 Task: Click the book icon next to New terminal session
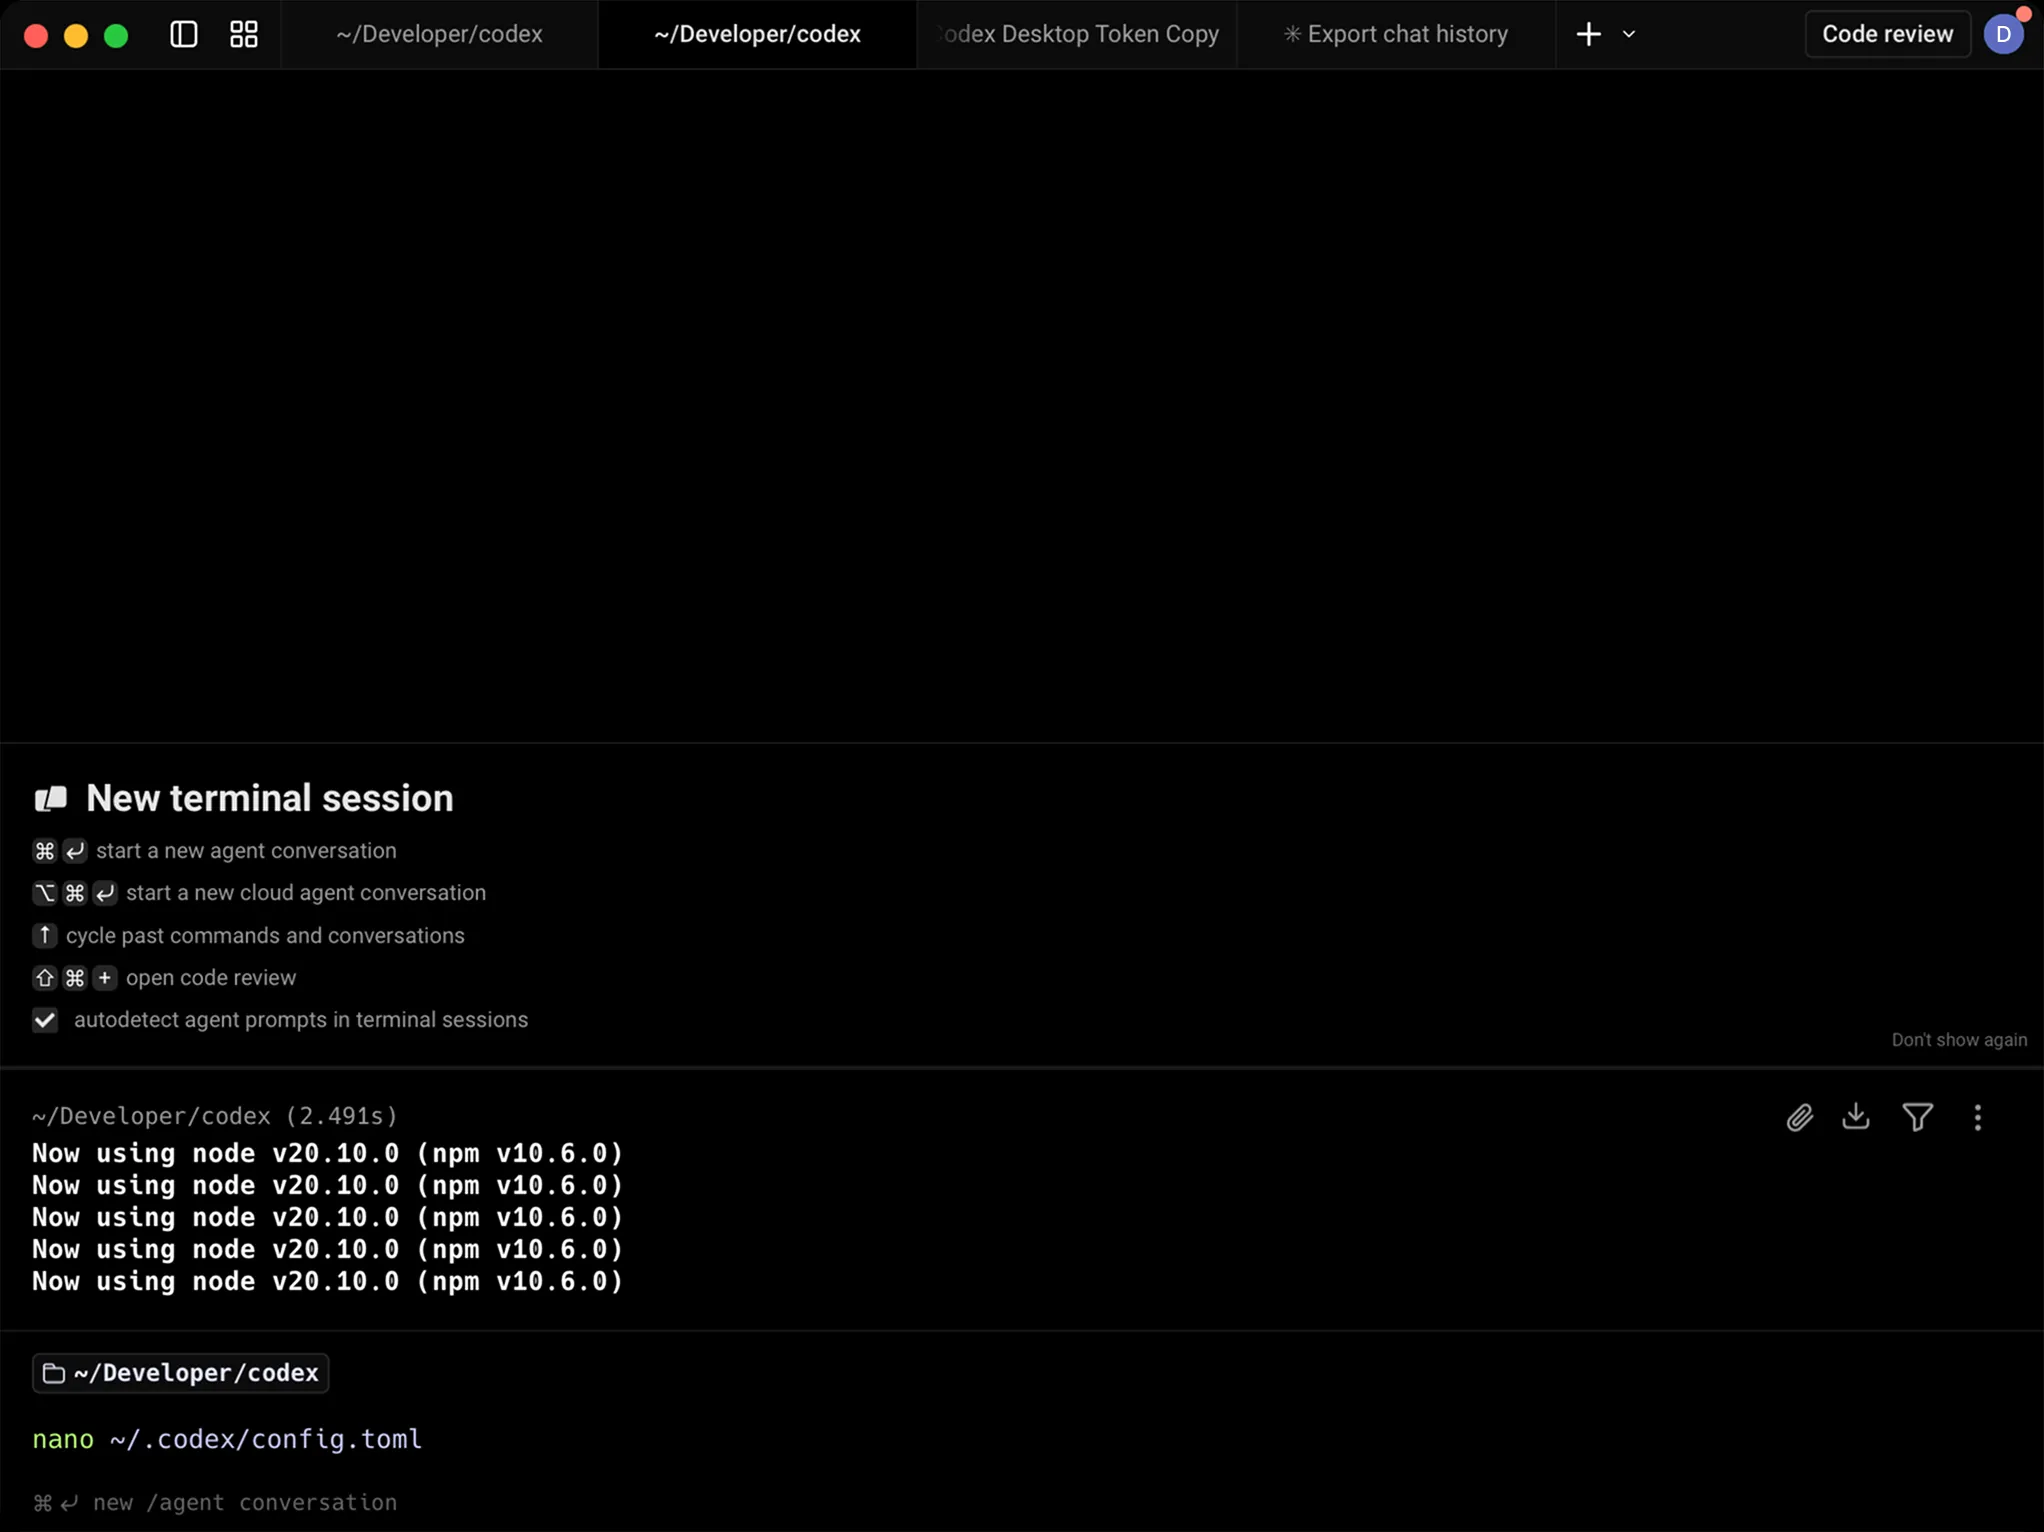coord(51,797)
